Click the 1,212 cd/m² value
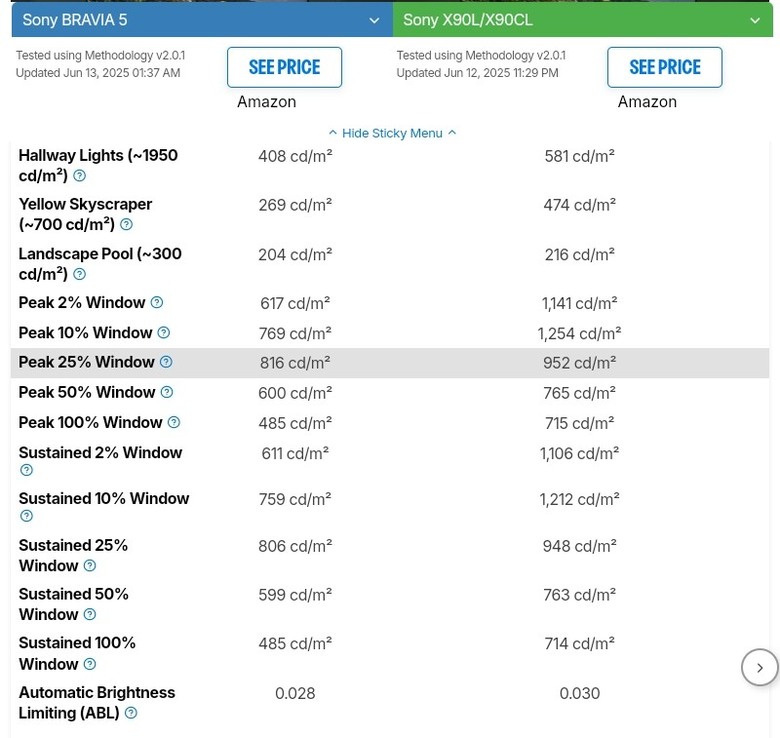 (x=580, y=499)
